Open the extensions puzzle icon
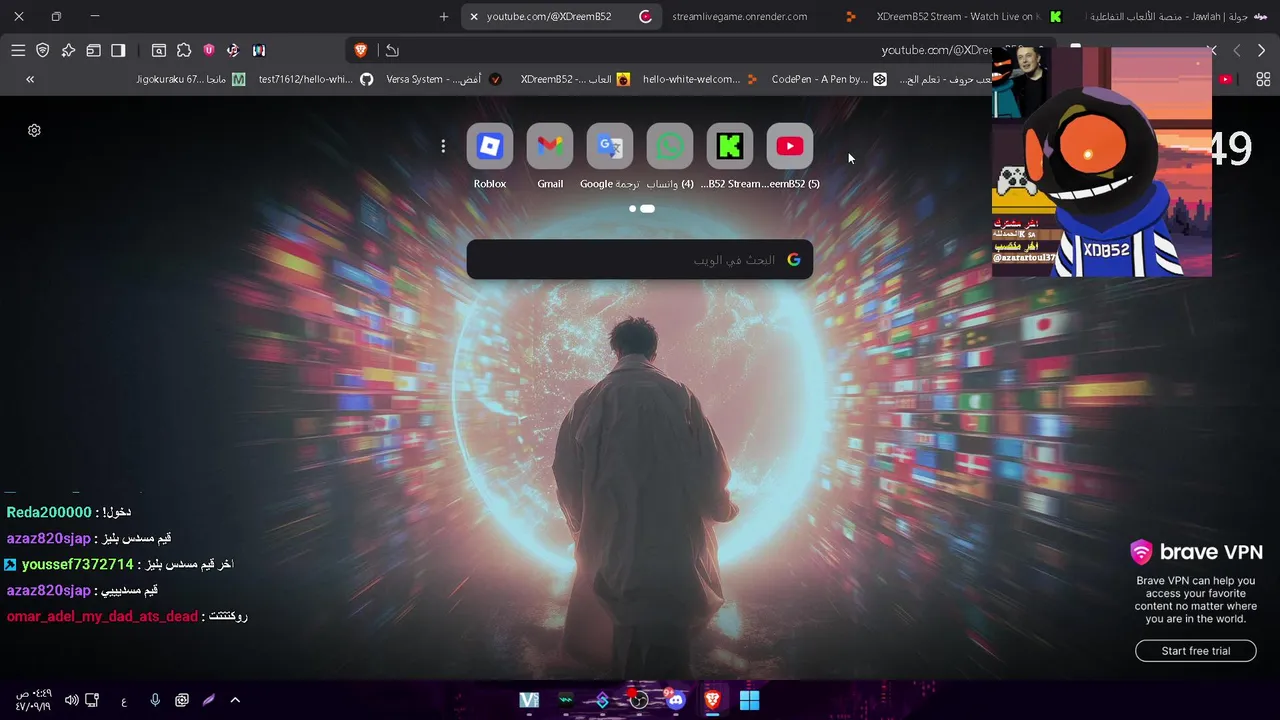1280x720 pixels. tap(184, 50)
